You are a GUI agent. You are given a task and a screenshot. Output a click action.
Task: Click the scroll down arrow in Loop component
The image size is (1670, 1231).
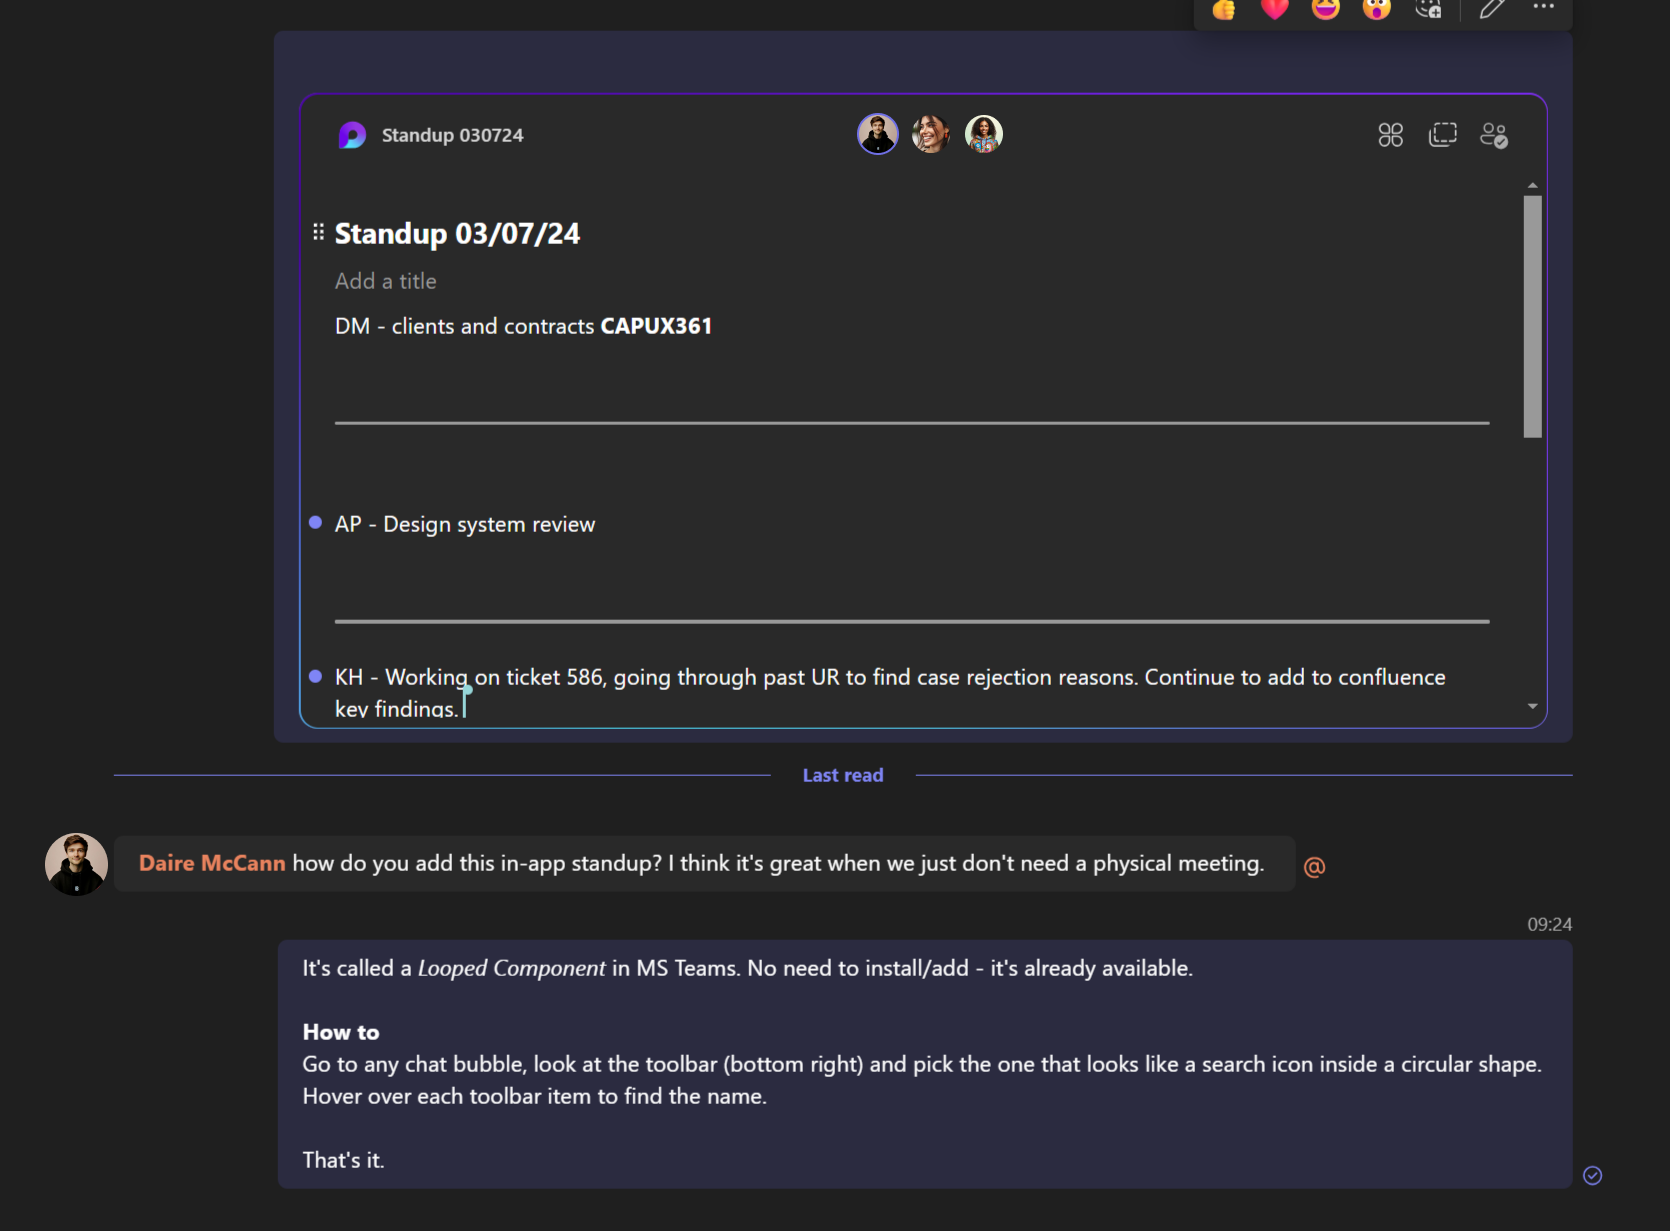(x=1532, y=706)
